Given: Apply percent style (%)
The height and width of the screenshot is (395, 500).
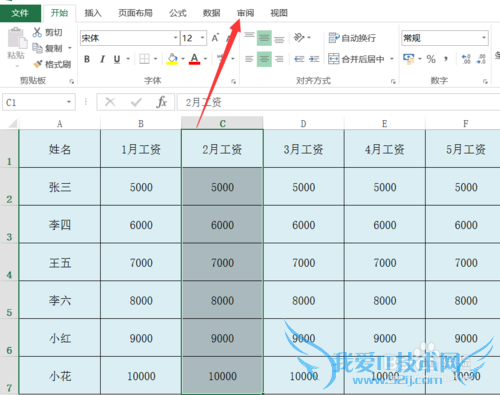Looking at the screenshot, I should pyautogui.click(x=431, y=59).
